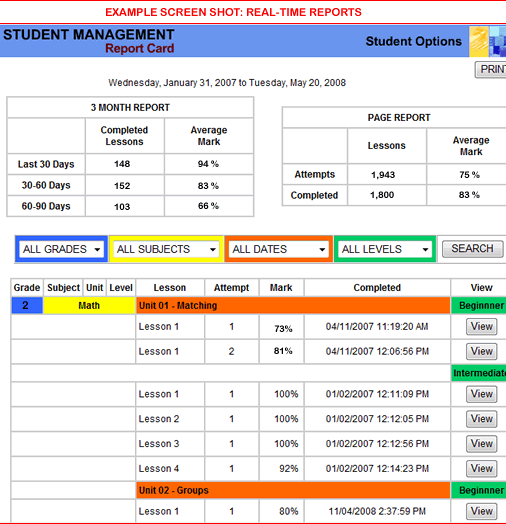This screenshot has height=524, width=506.
Task: Click Student Options heading text
Action: click(x=413, y=41)
